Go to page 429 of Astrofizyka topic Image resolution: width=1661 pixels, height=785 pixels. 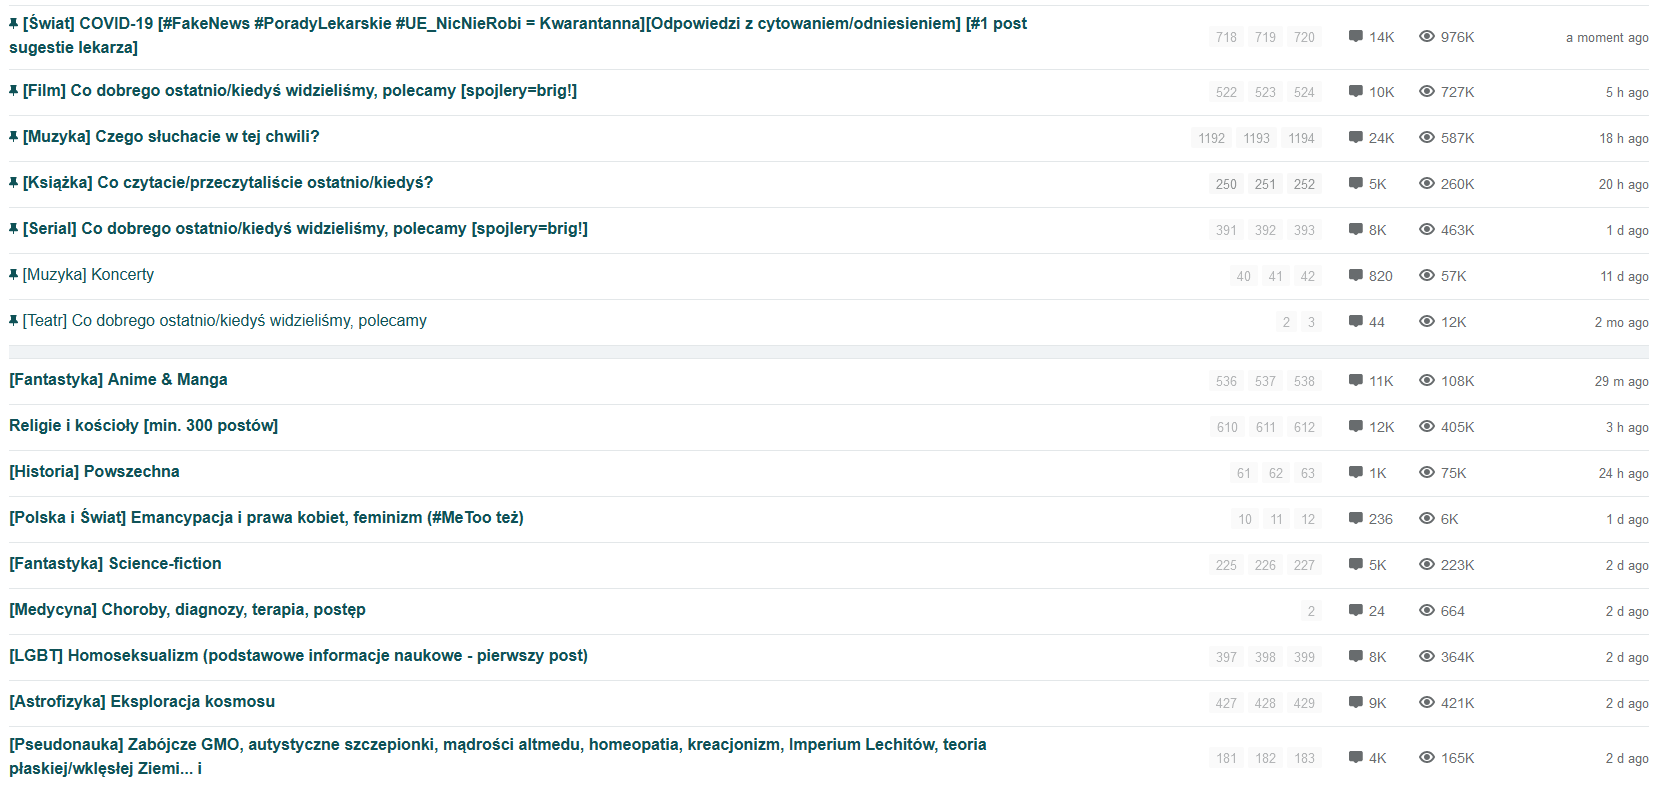click(x=1304, y=703)
